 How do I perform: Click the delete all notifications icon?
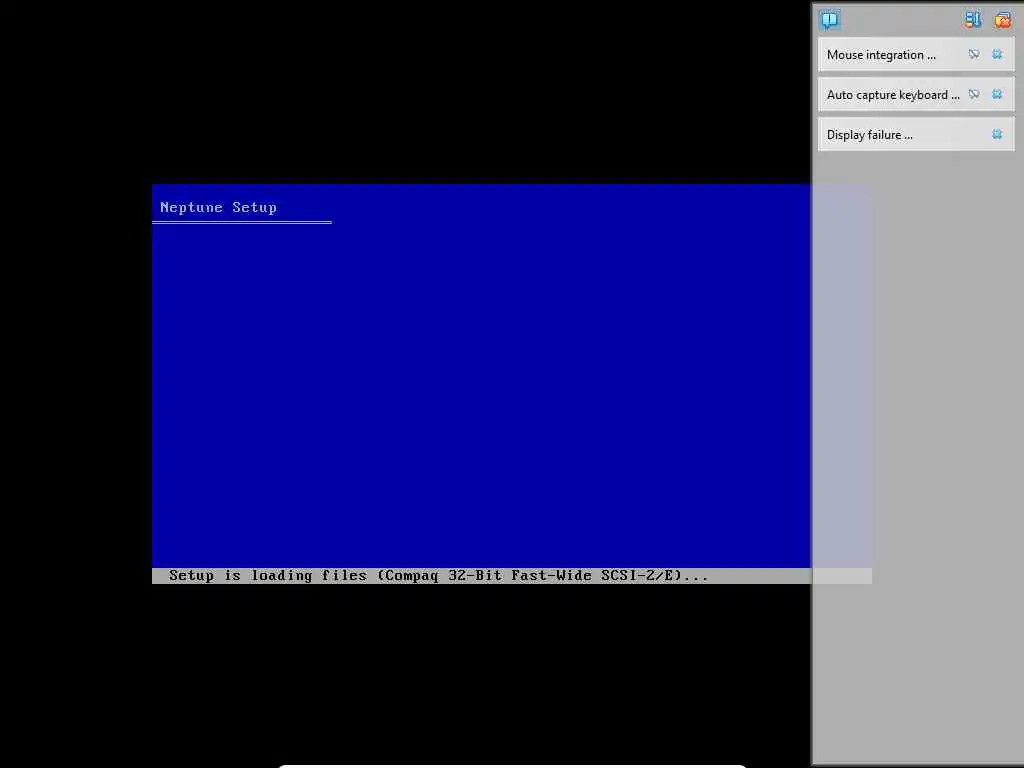(1002, 20)
